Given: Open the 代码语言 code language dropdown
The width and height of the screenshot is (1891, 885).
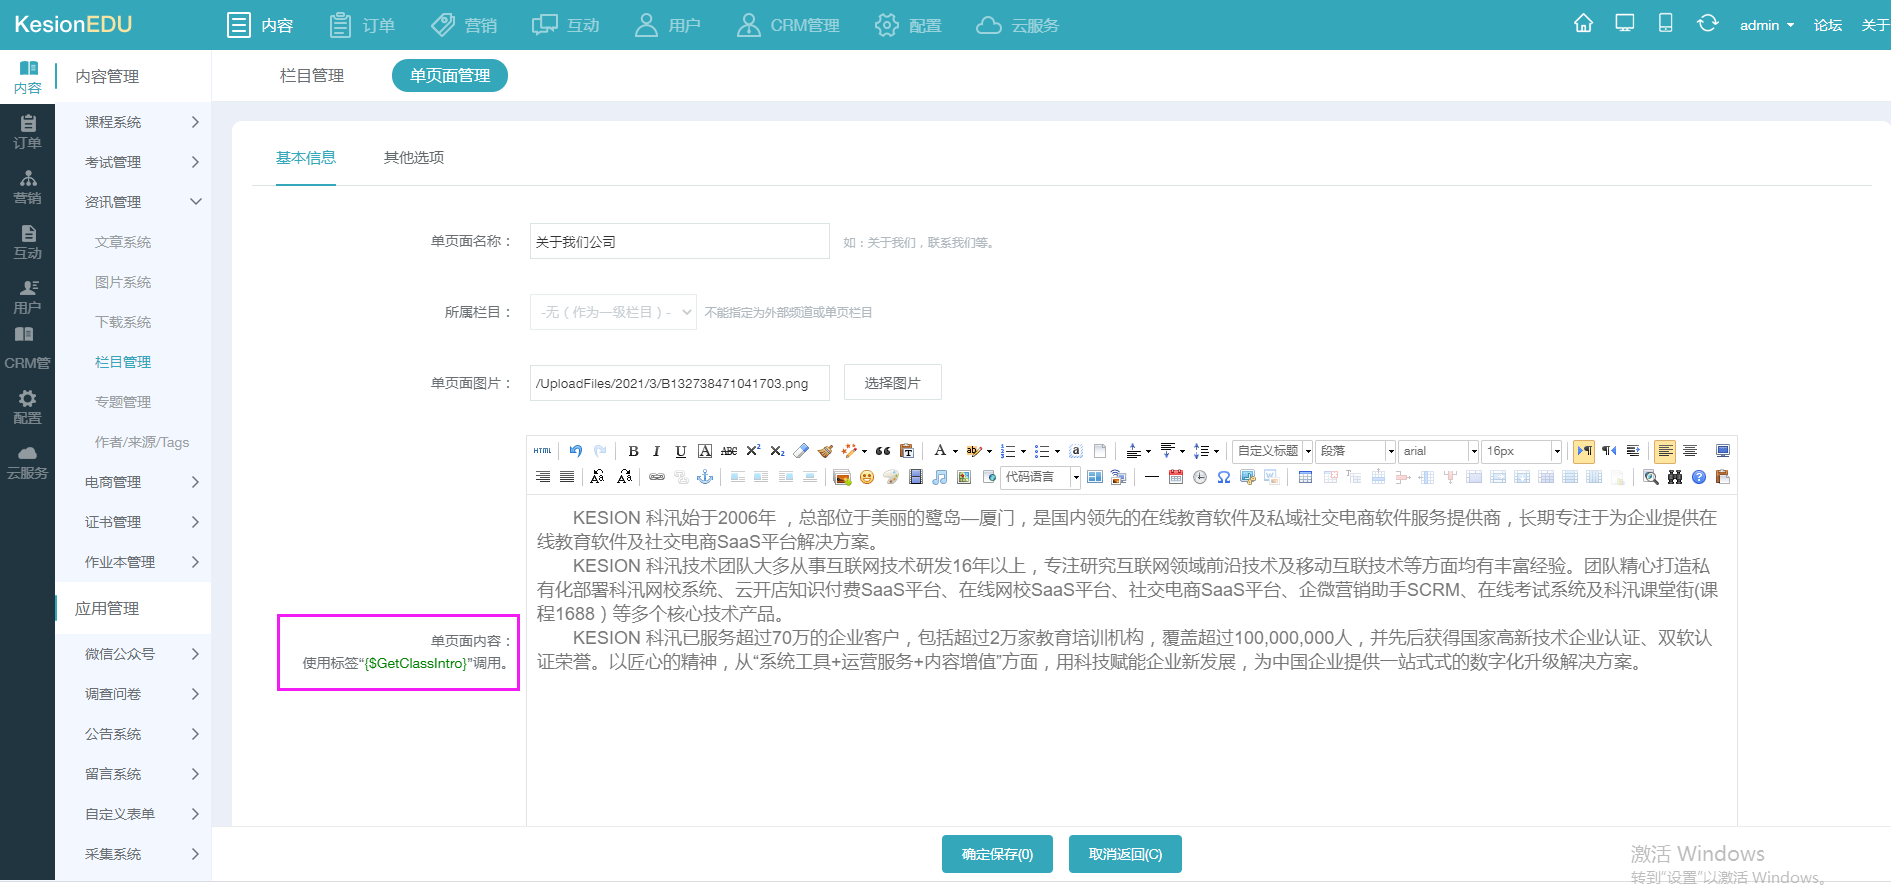Looking at the screenshot, I should 1041,477.
